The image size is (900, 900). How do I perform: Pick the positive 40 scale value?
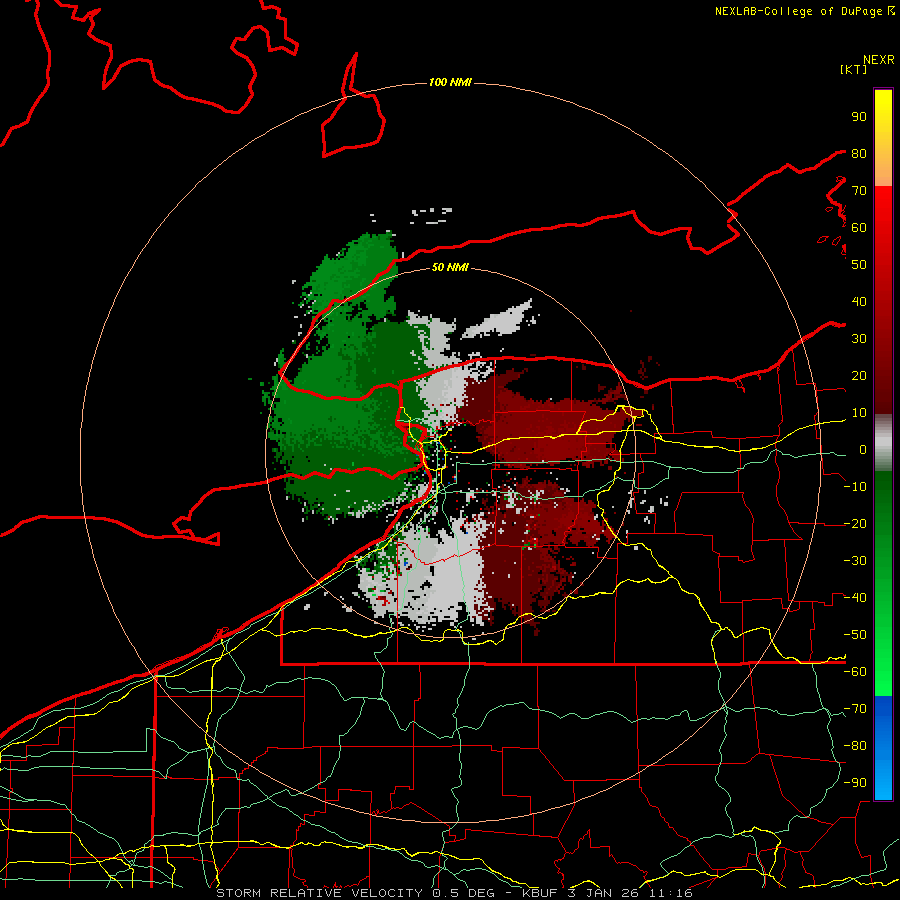click(x=859, y=301)
